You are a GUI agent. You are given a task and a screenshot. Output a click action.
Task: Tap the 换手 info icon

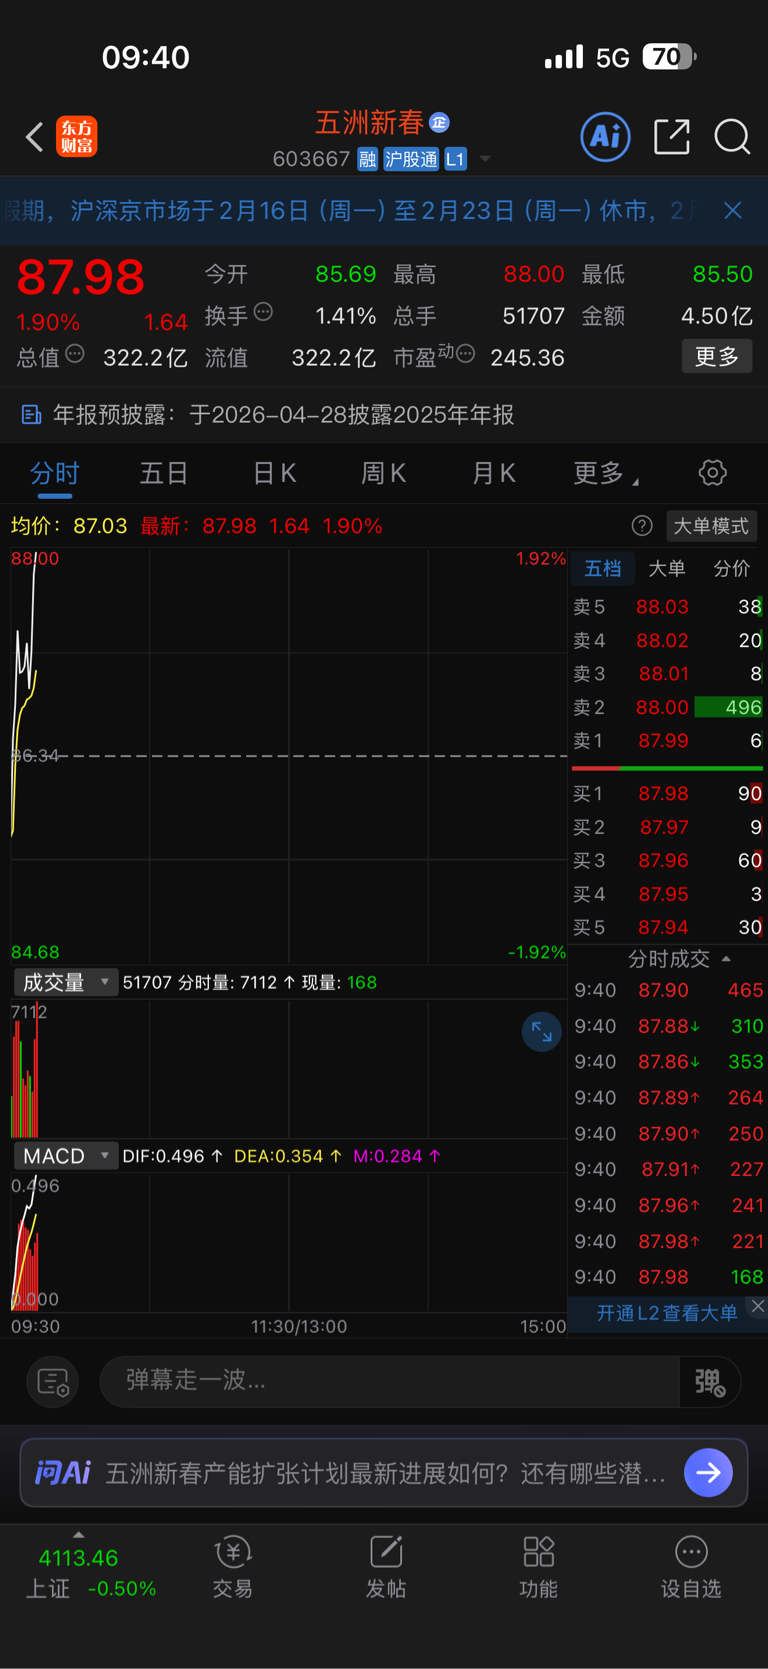coord(263,312)
